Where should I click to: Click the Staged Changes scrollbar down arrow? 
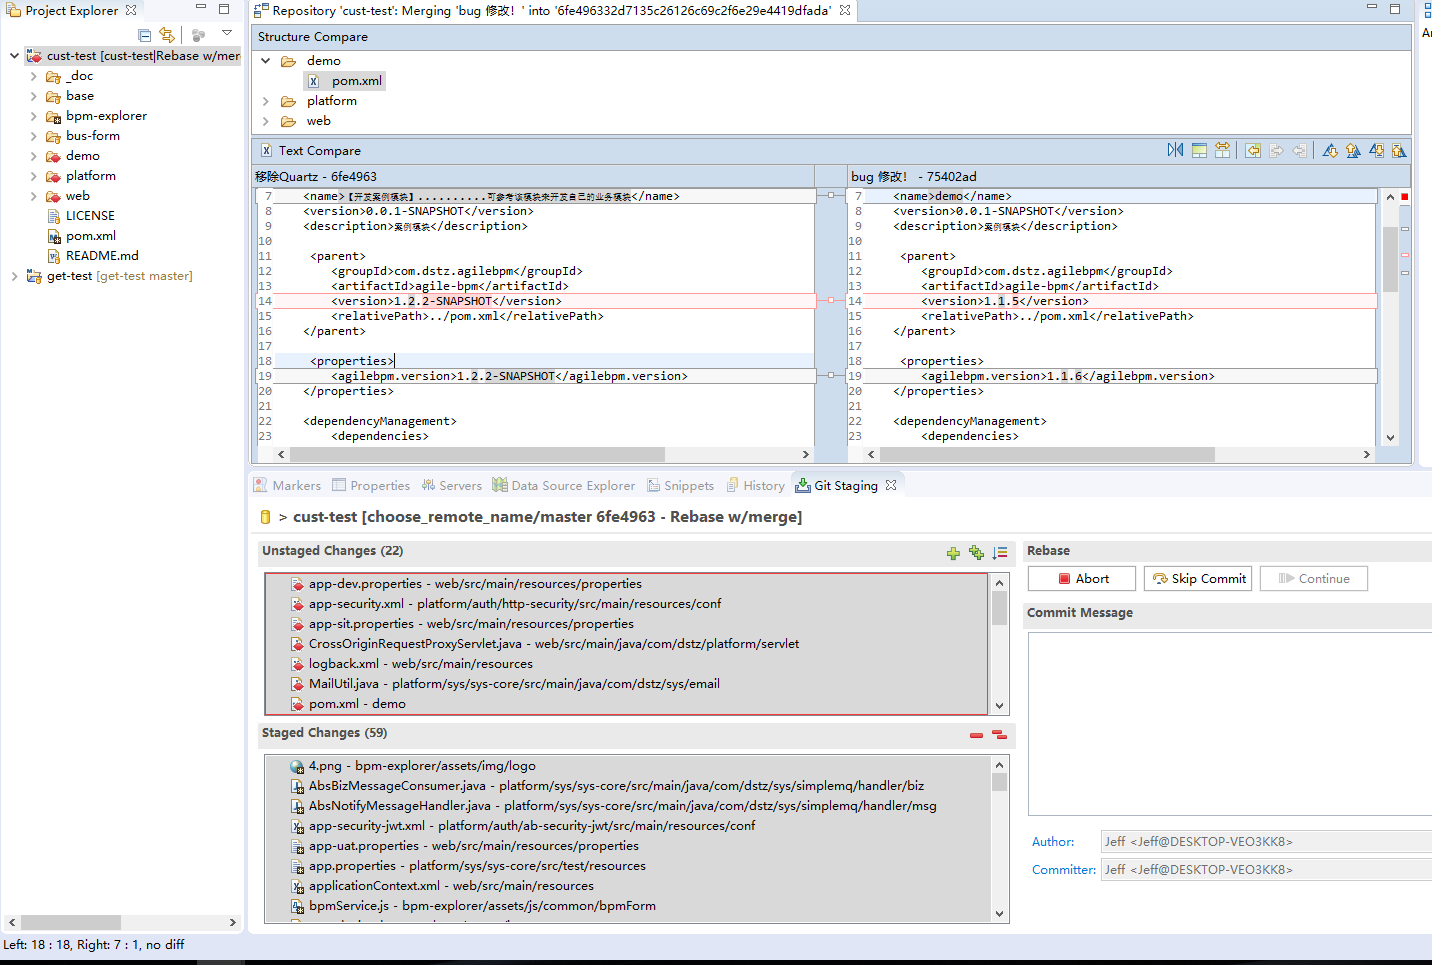tap(999, 913)
